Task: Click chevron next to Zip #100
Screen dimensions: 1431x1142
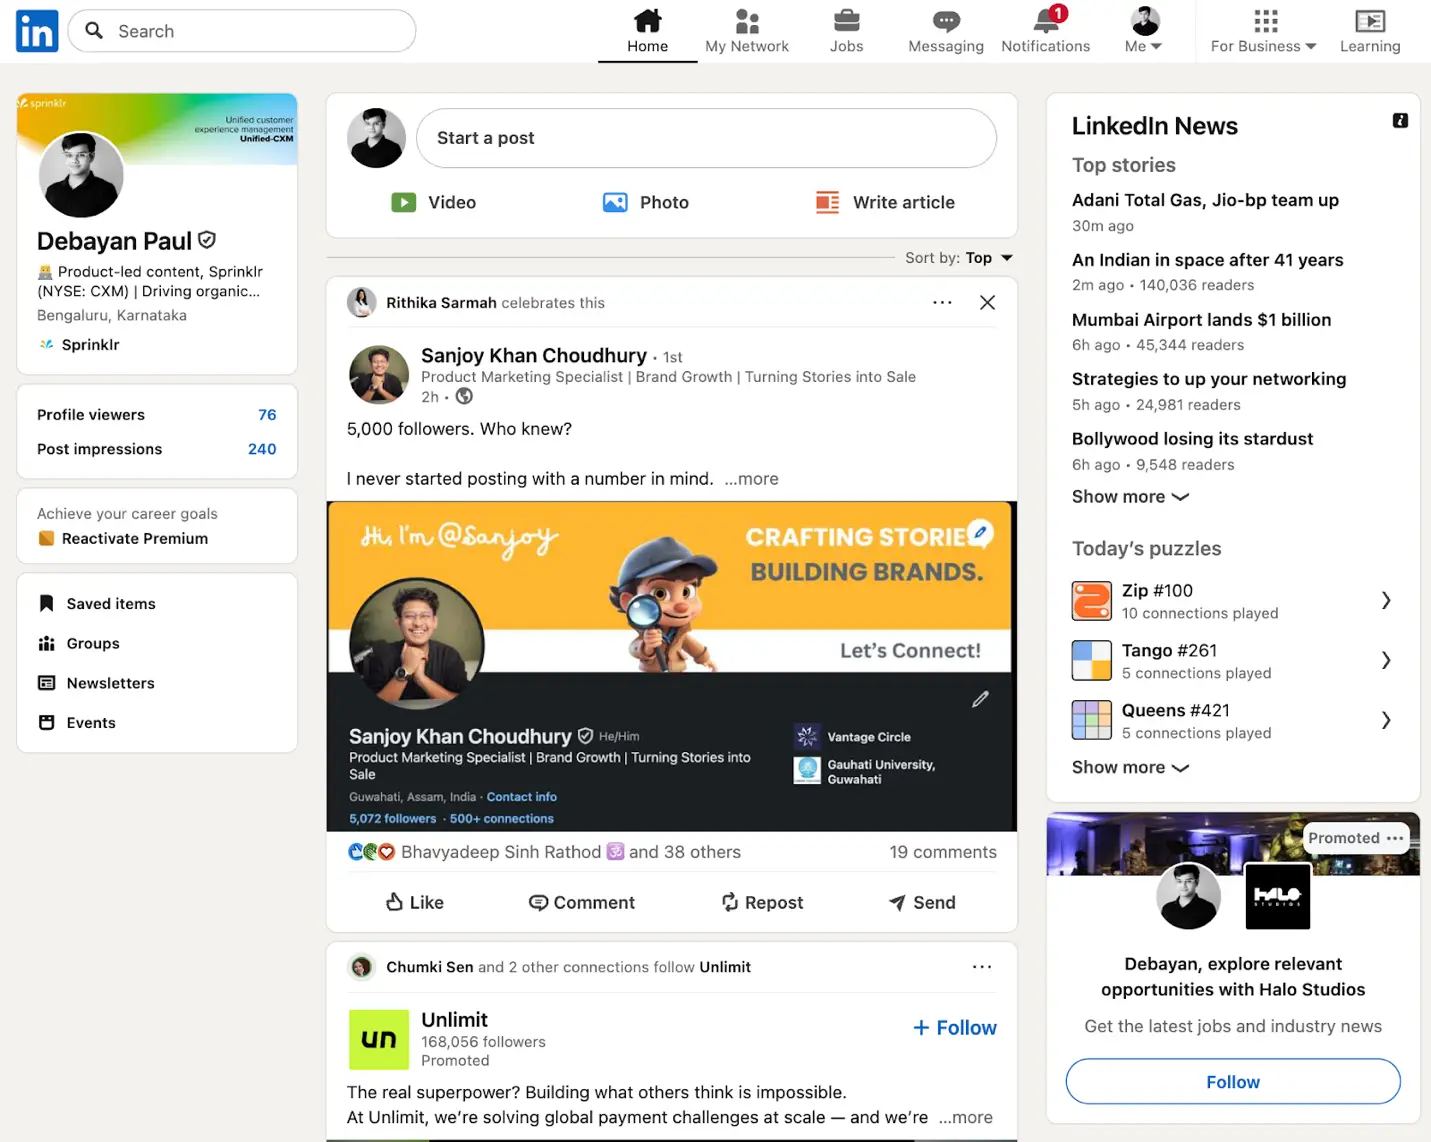Action: [x=1386, y=600]
